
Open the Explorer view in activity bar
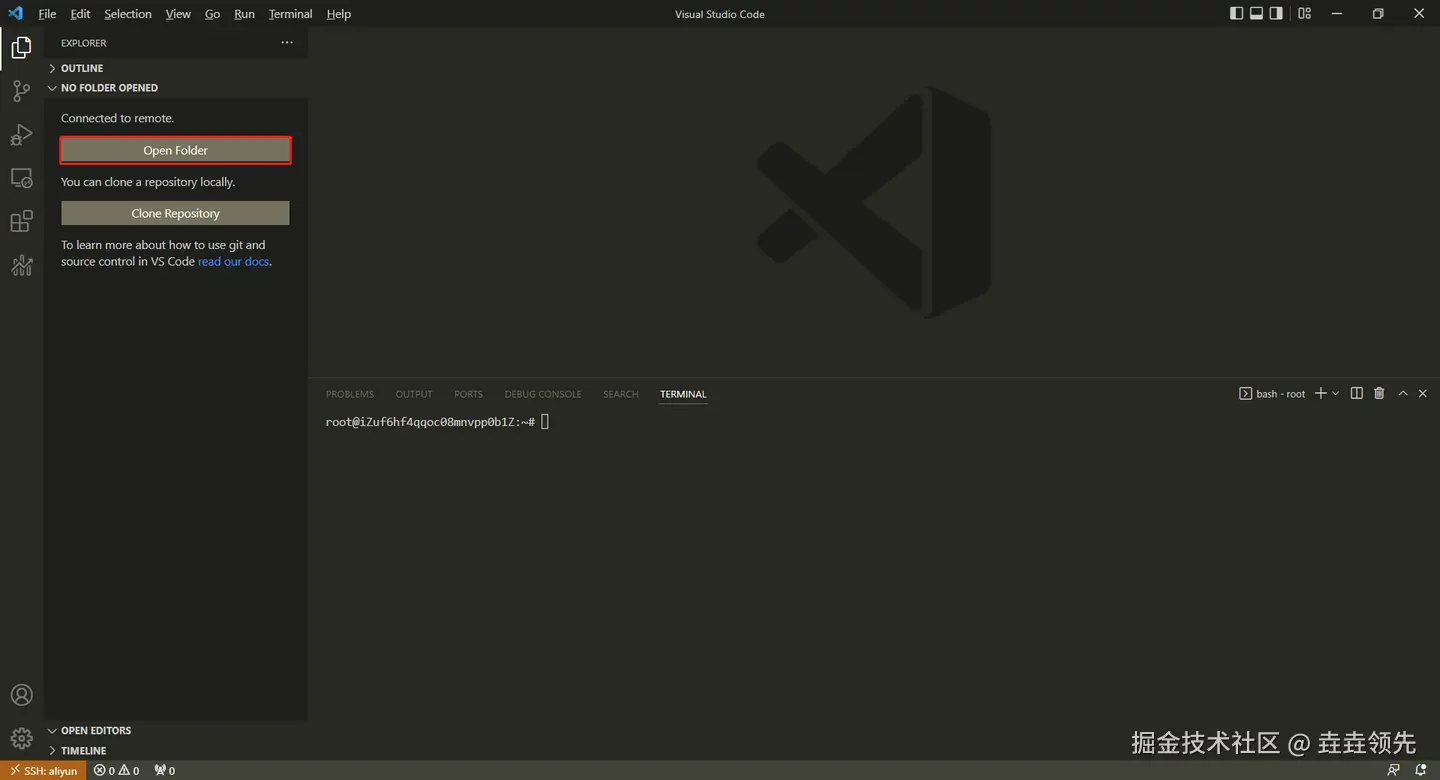pyautogui.click(x=21, y=47)
